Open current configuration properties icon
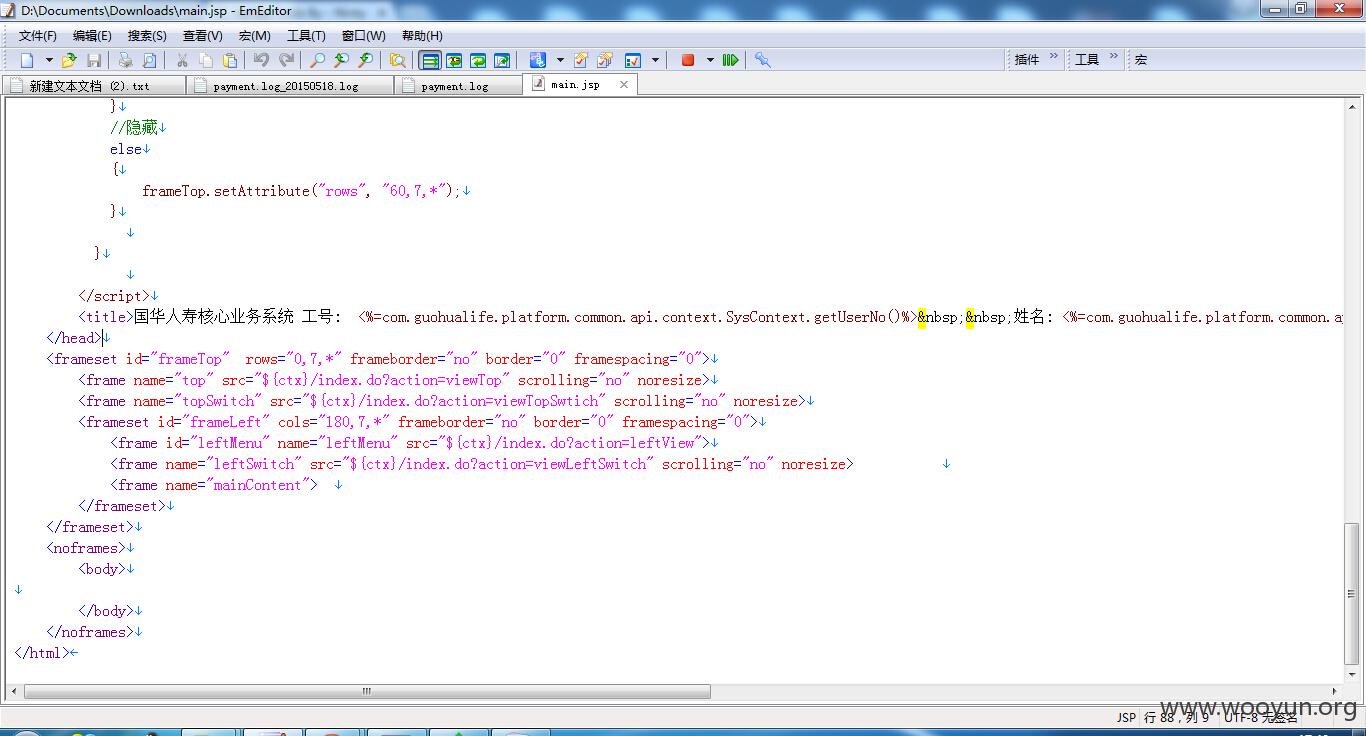Viewport: 1366px width, 736px height. (x=581, y=60)
